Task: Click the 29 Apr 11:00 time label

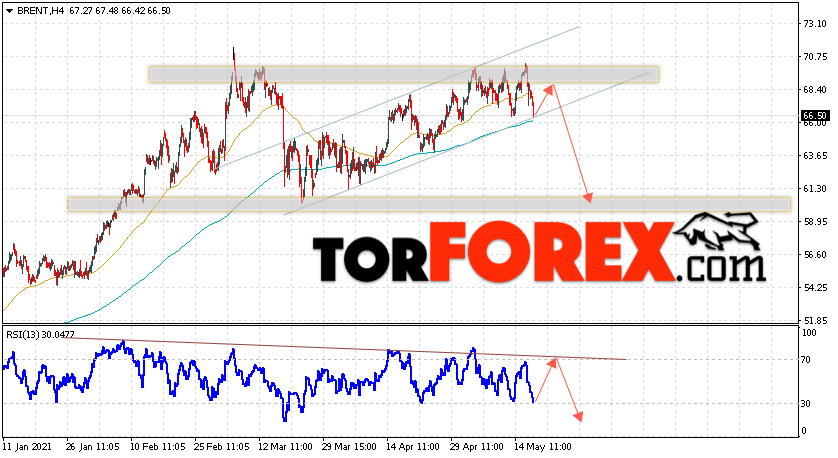Action: 477,447
